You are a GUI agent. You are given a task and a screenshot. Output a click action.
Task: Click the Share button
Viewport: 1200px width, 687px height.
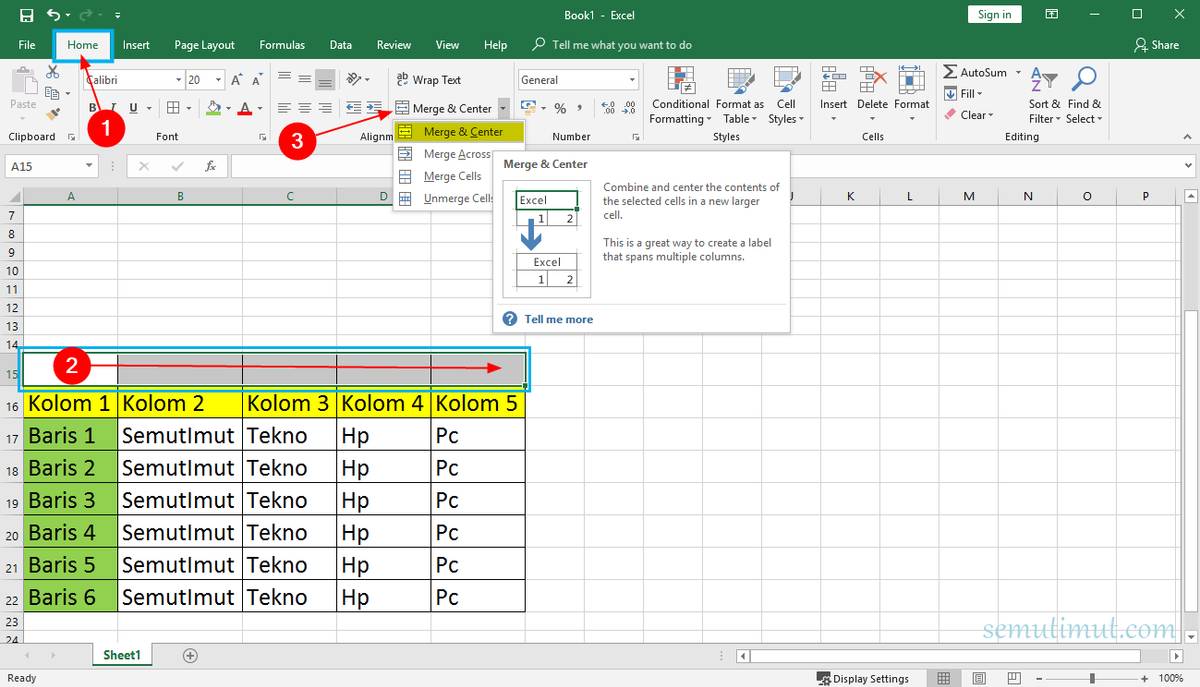(x=1157, y=45)
